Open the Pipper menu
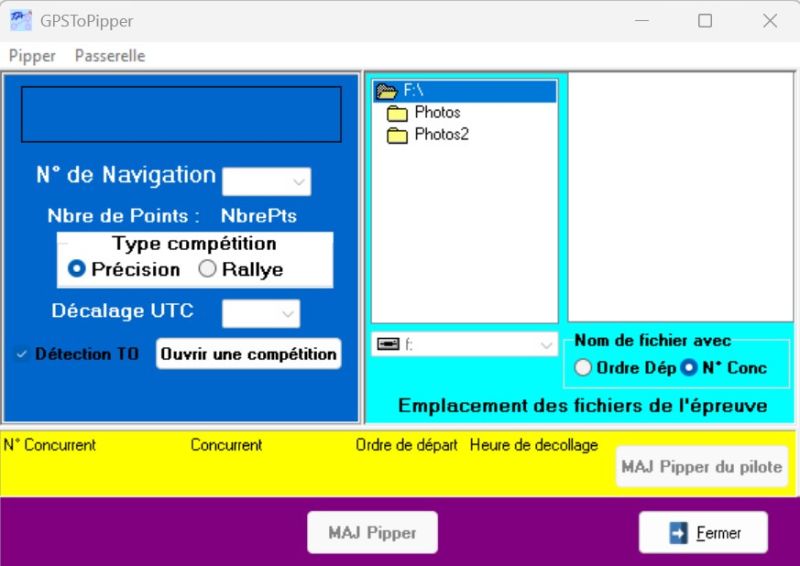Screen dimensions: 800x566 point(32,56)
